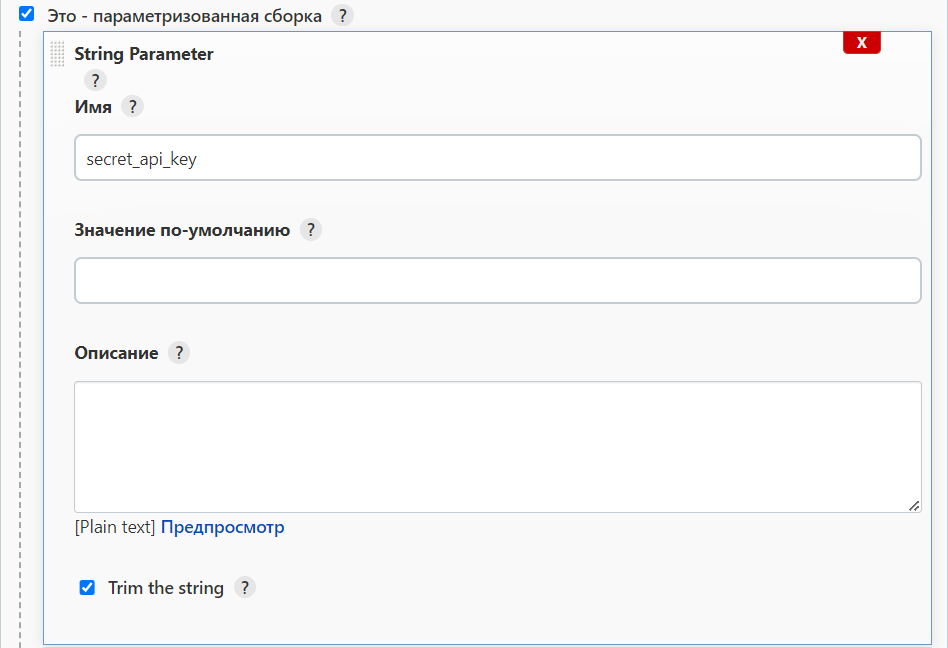Focus the Имя field containing secret_api_key

click(x=497, y=157)
